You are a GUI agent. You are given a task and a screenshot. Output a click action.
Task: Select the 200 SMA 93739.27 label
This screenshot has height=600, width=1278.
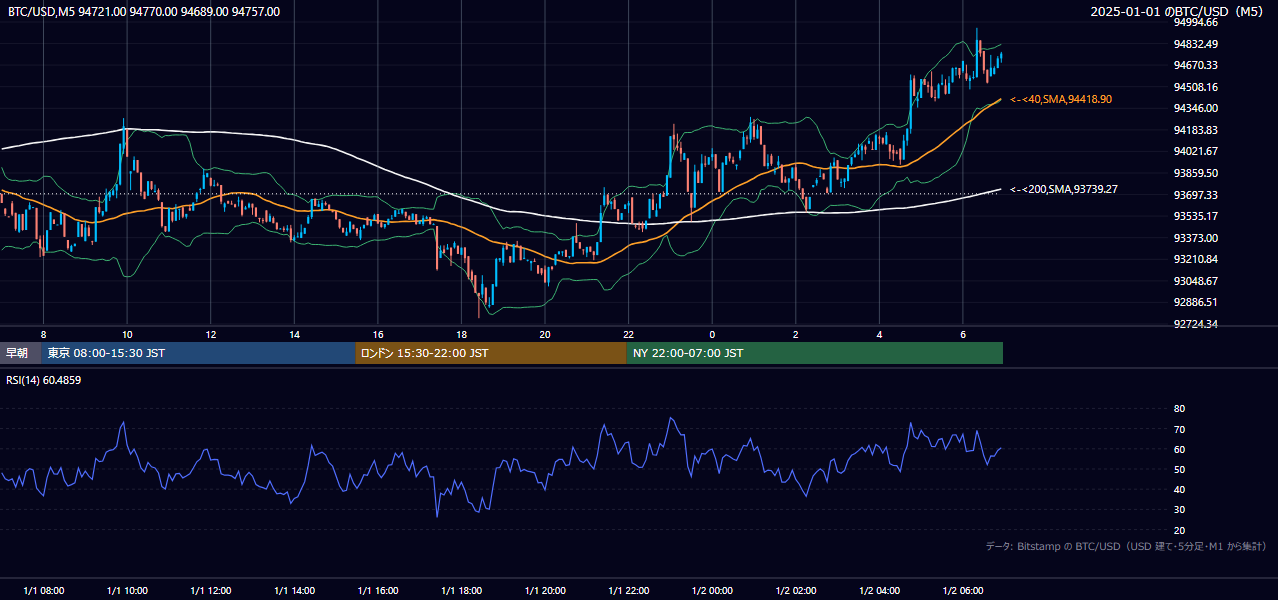pos(1064,189)
